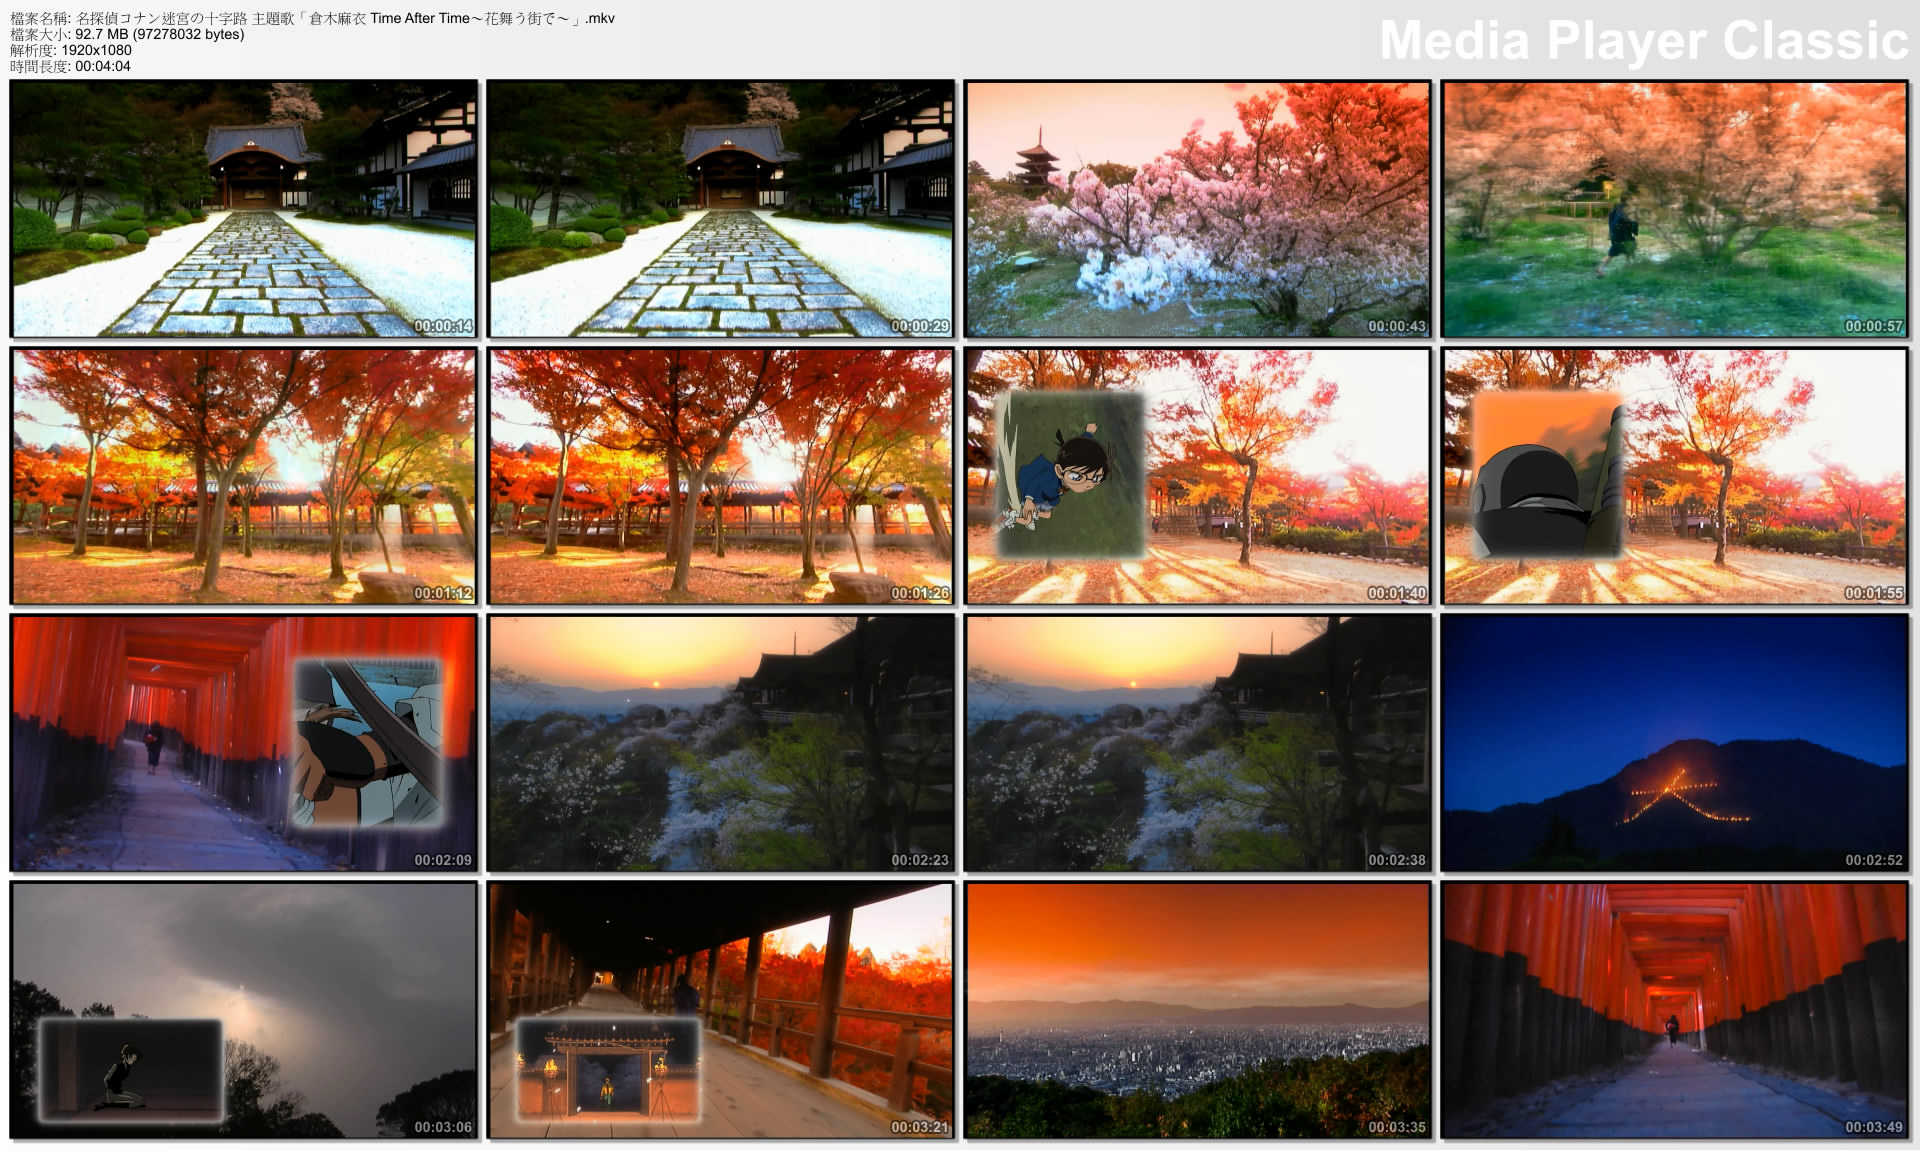Select the thumbnail stamped 00:00:29
The image size is (1920, 1150).
(721, 209)
